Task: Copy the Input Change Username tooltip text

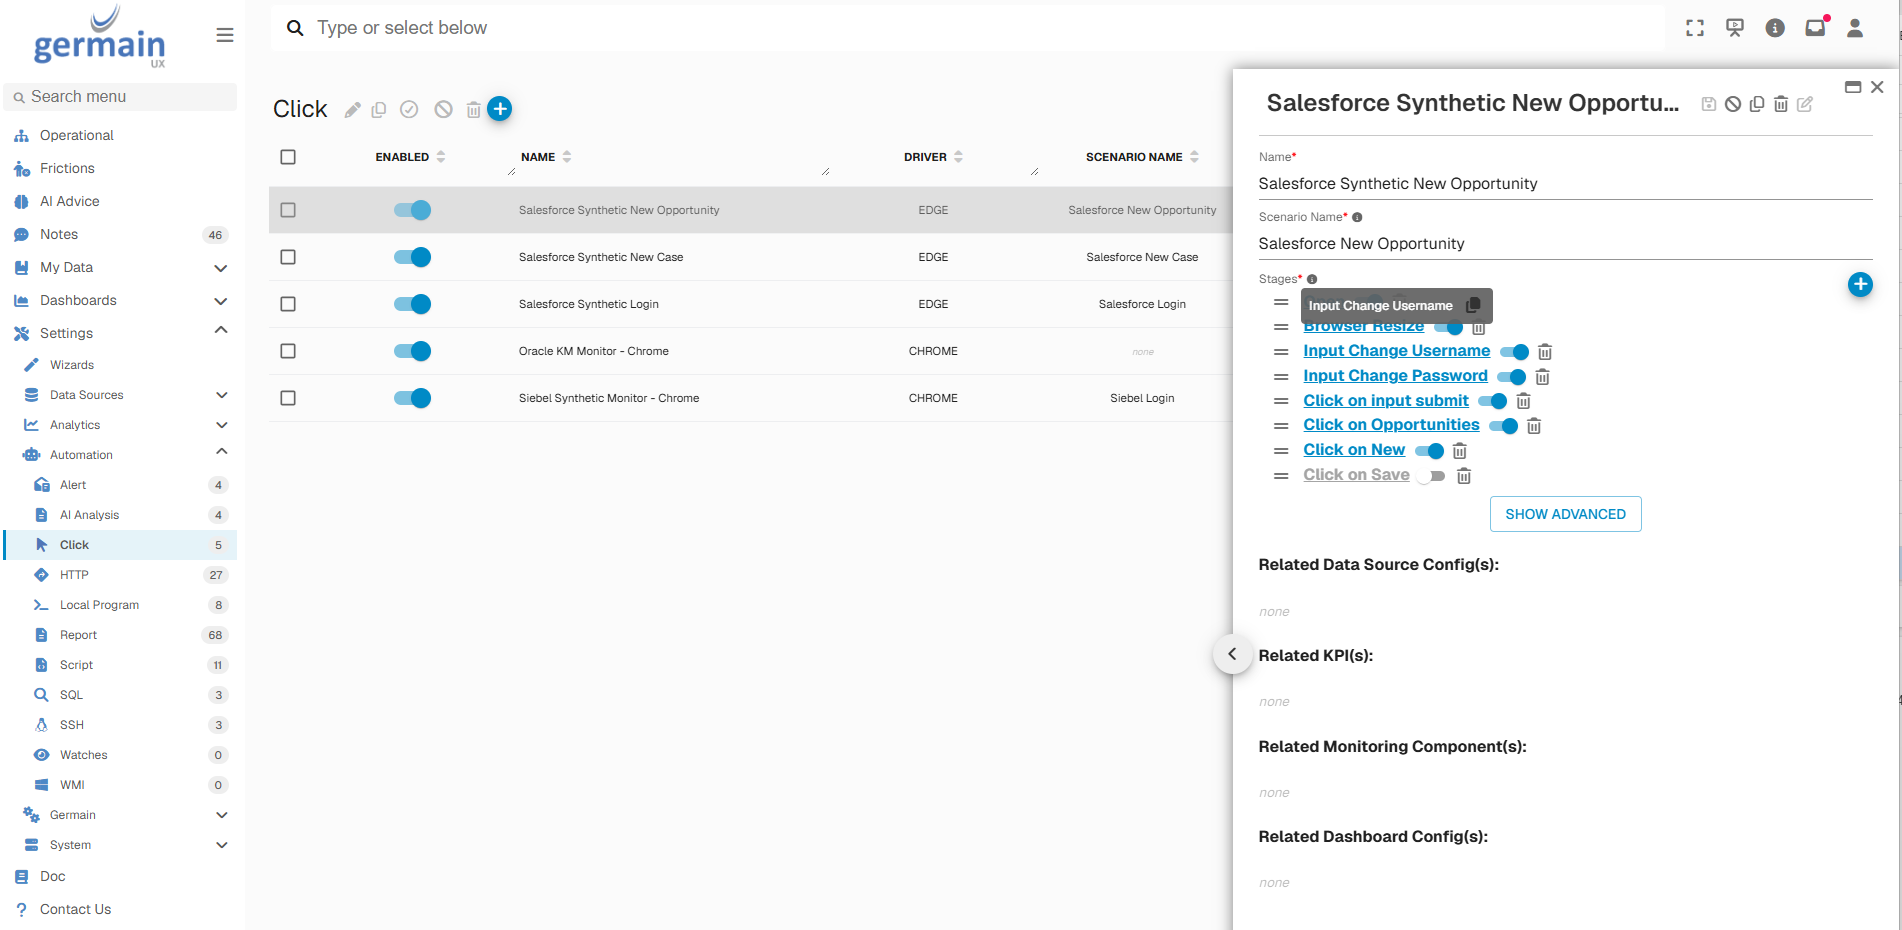Action: pos(1473,305)
